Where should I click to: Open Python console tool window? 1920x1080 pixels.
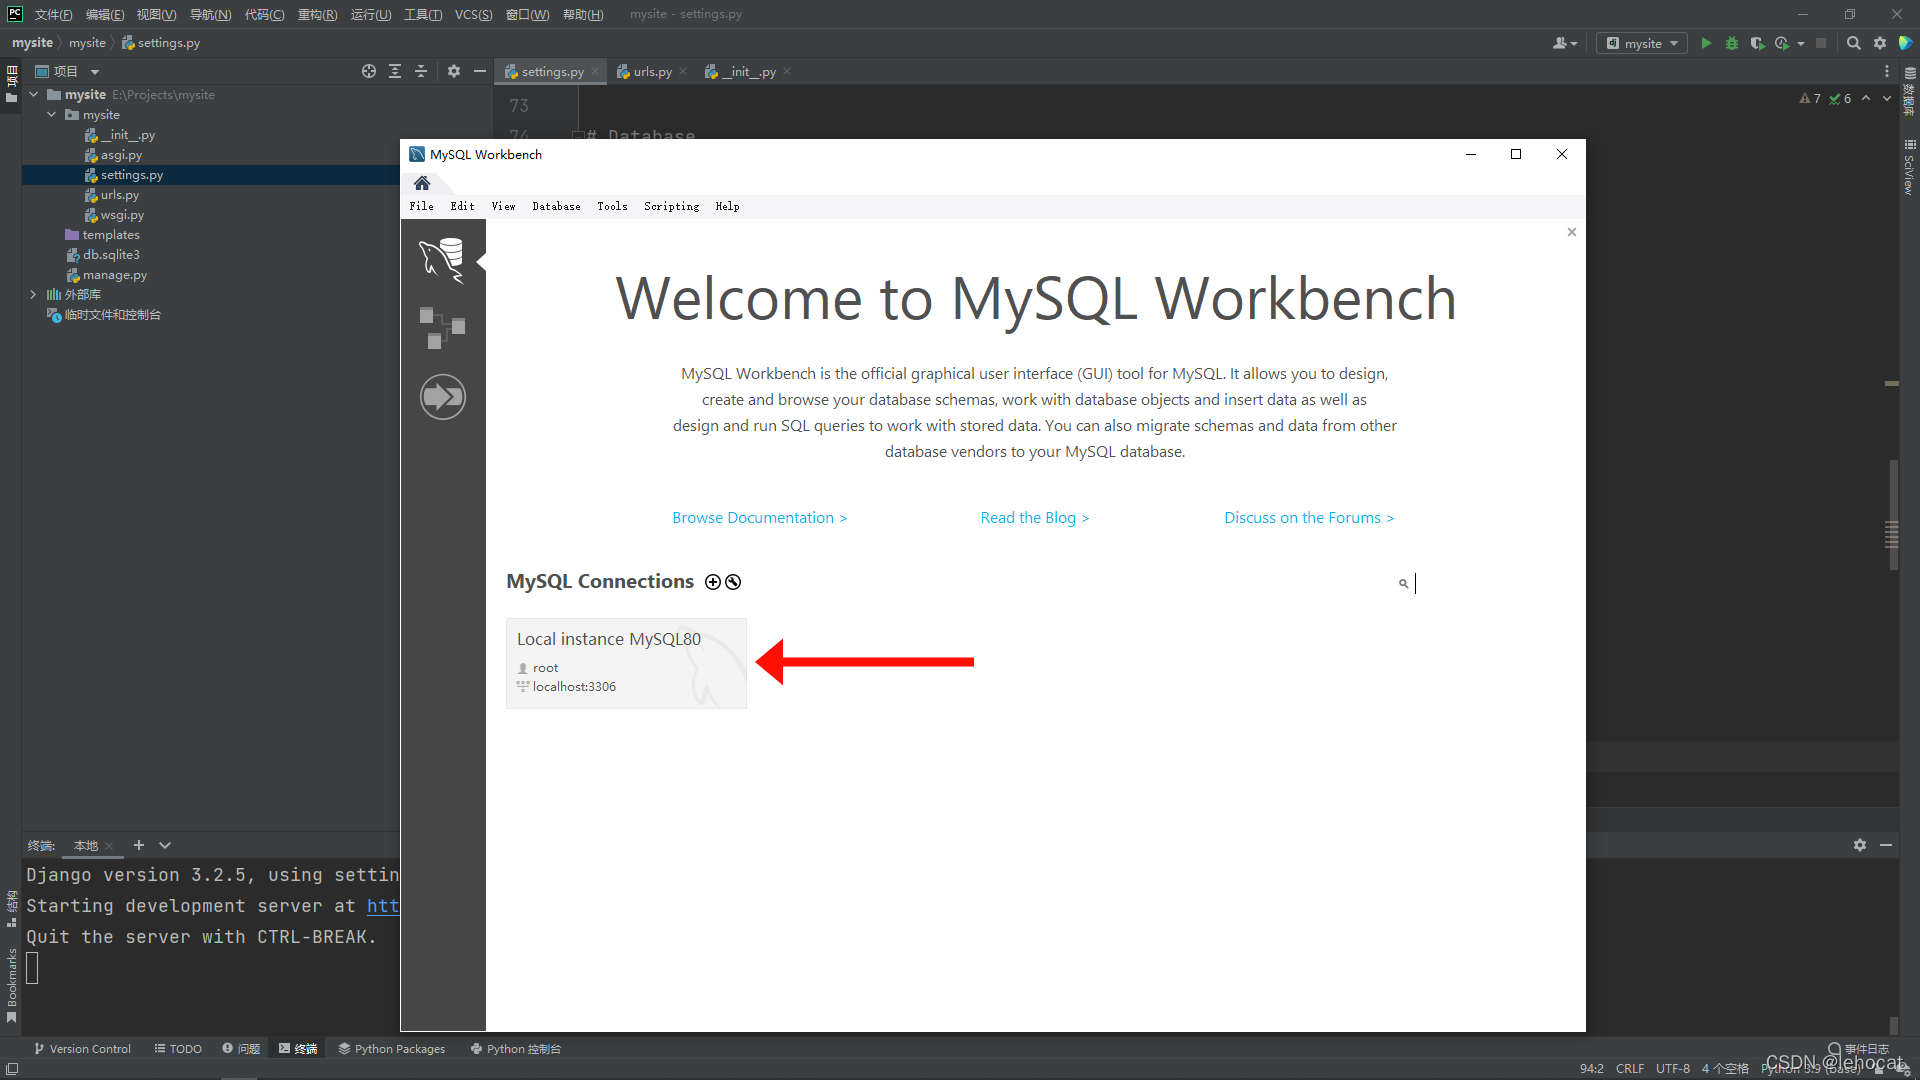(515, 1049)
